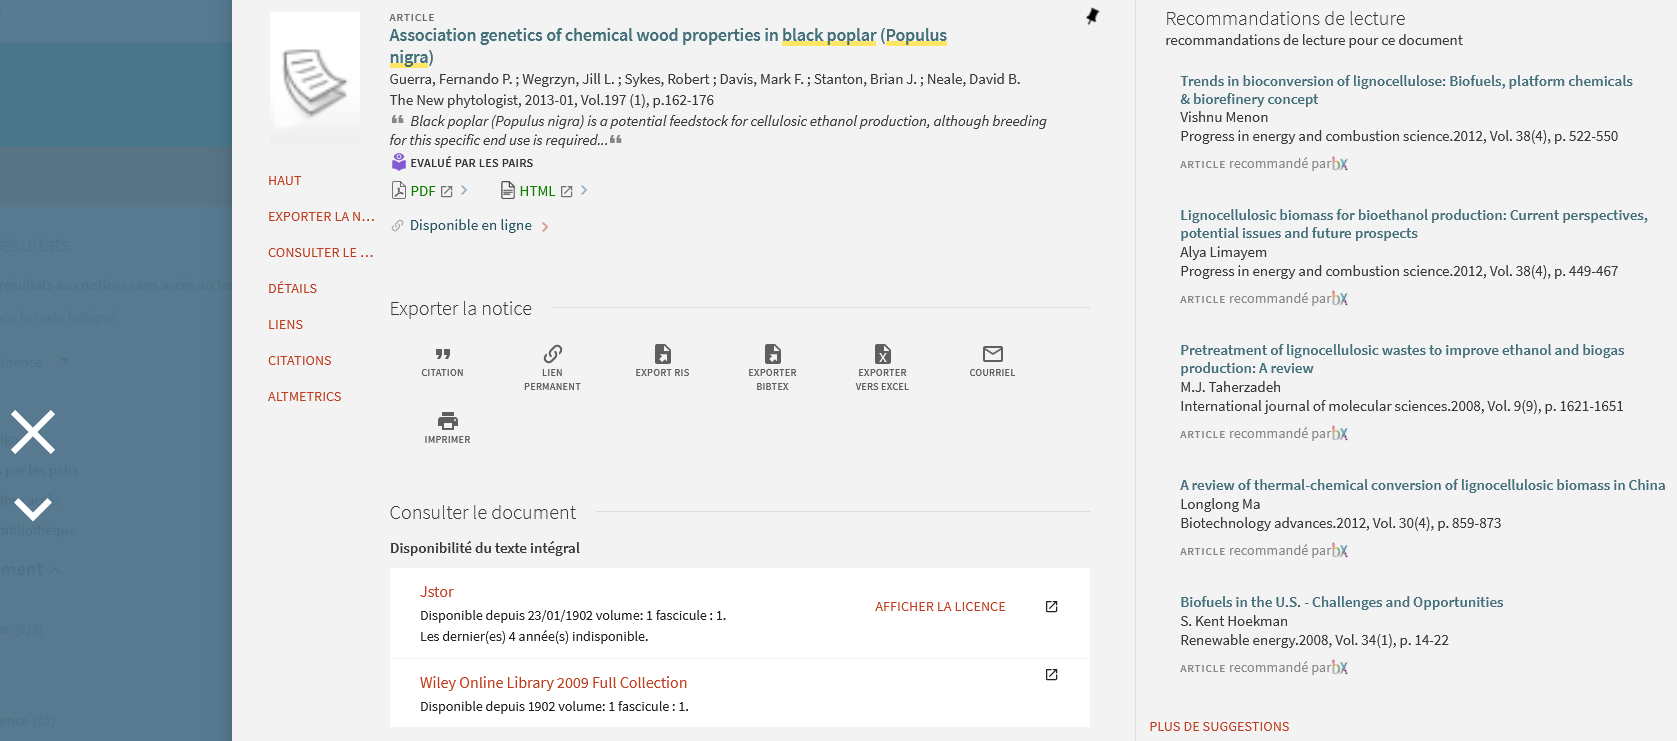Close the record panel with the X
1677x741 pixels.
[x=33, y=432]
